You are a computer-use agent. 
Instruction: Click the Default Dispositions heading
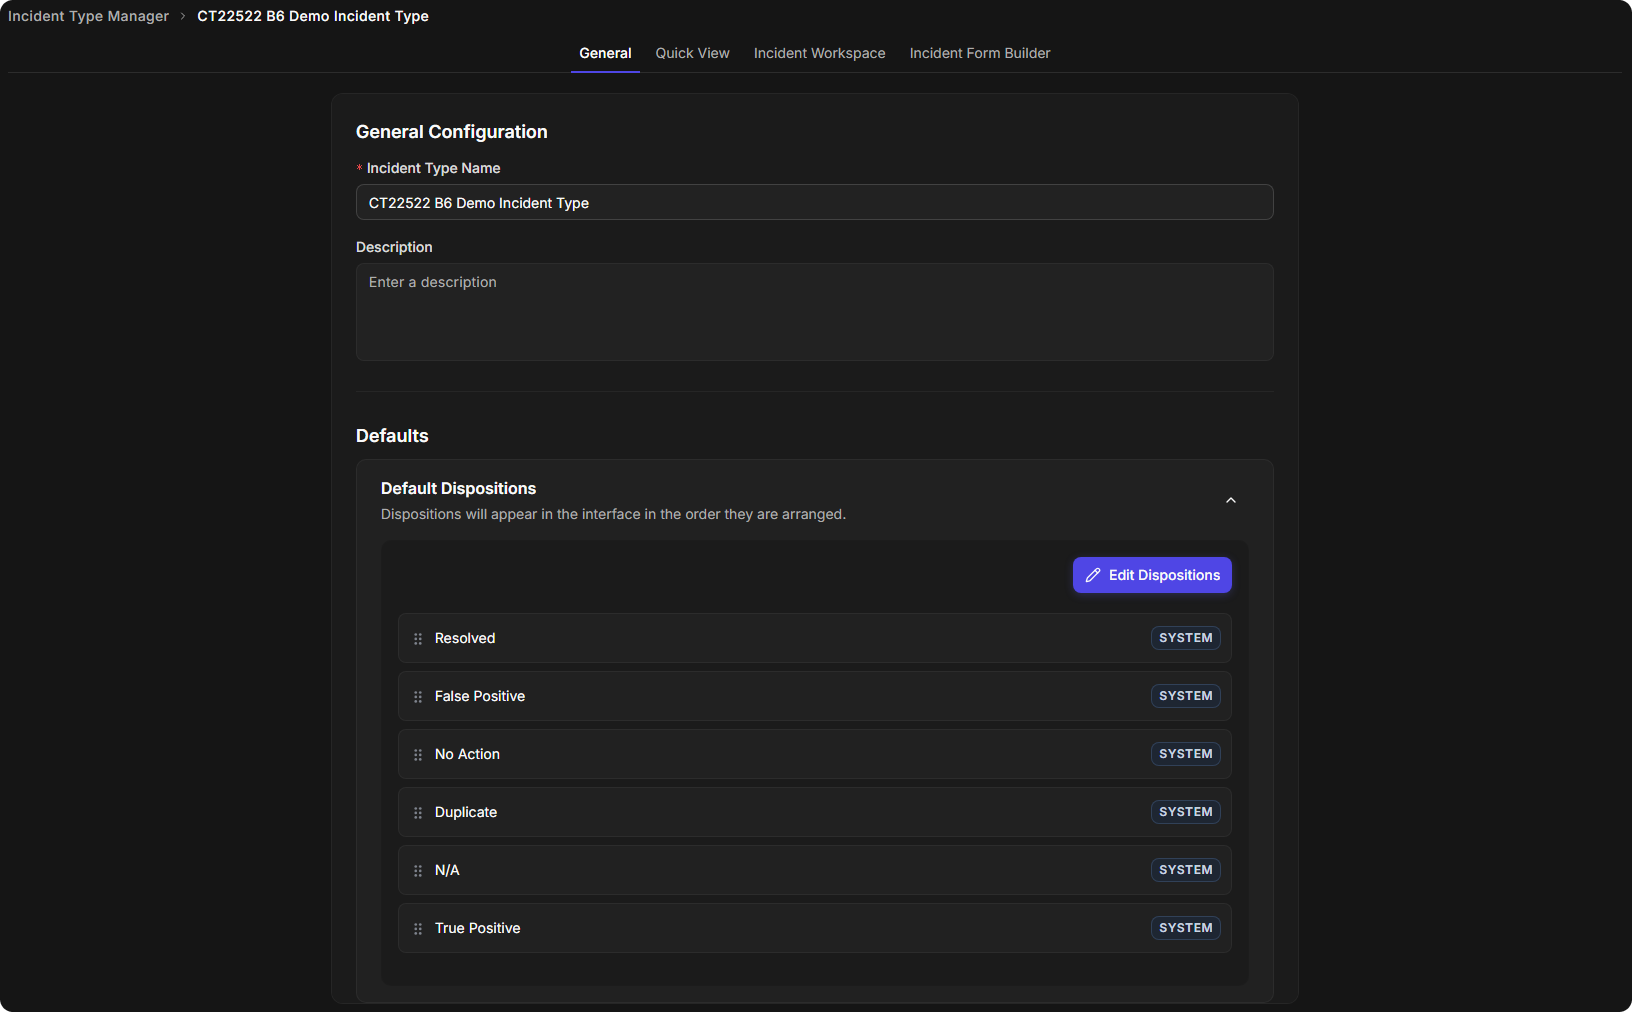click(458, 488)
